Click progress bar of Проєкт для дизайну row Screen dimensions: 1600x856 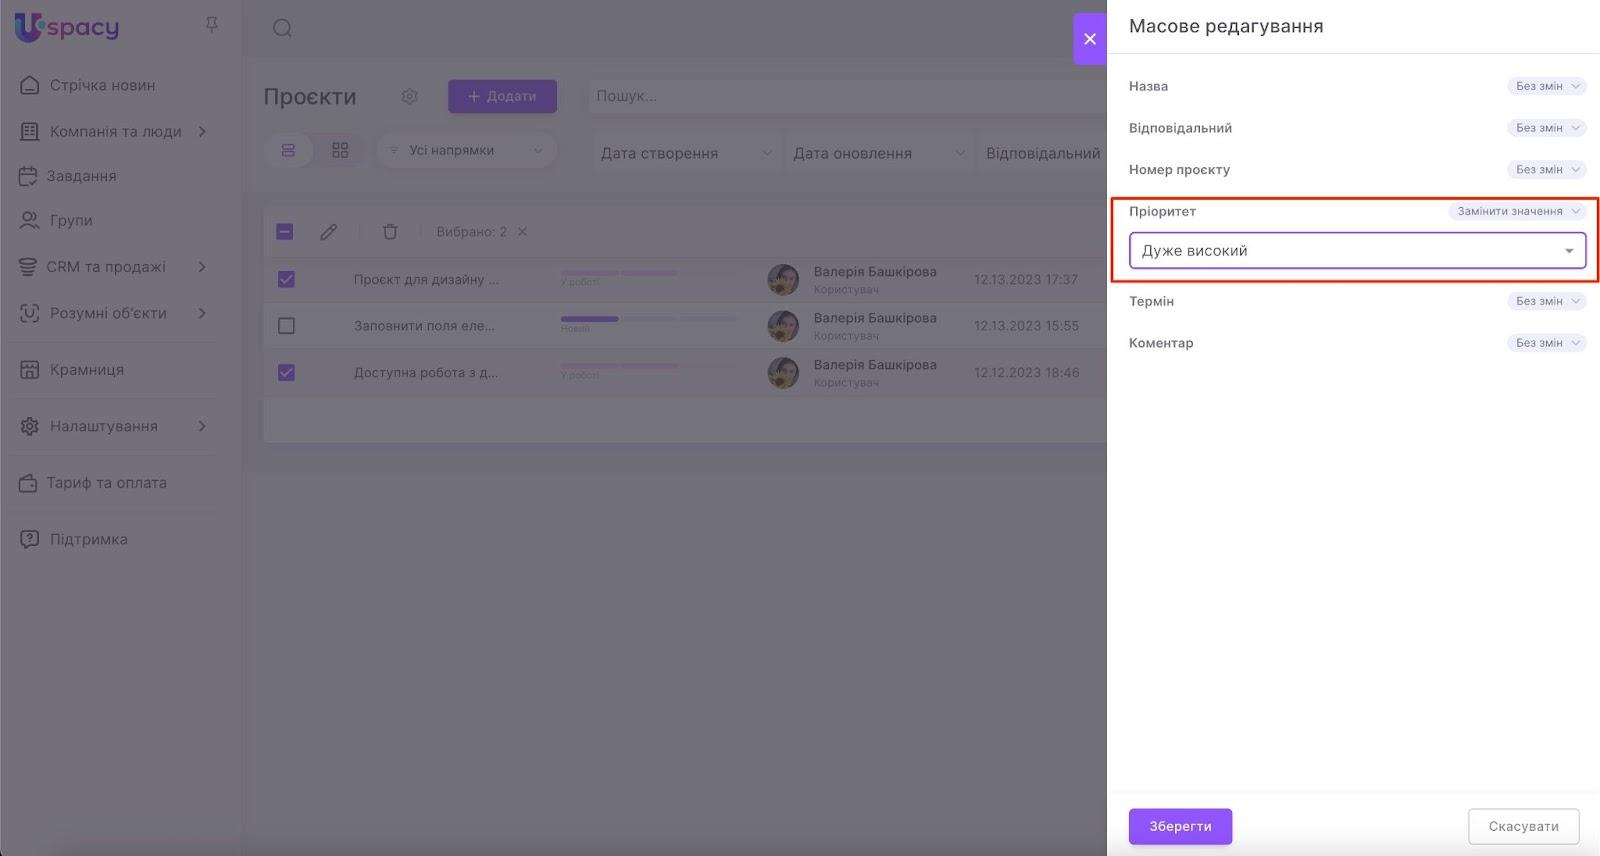[648, 273]
